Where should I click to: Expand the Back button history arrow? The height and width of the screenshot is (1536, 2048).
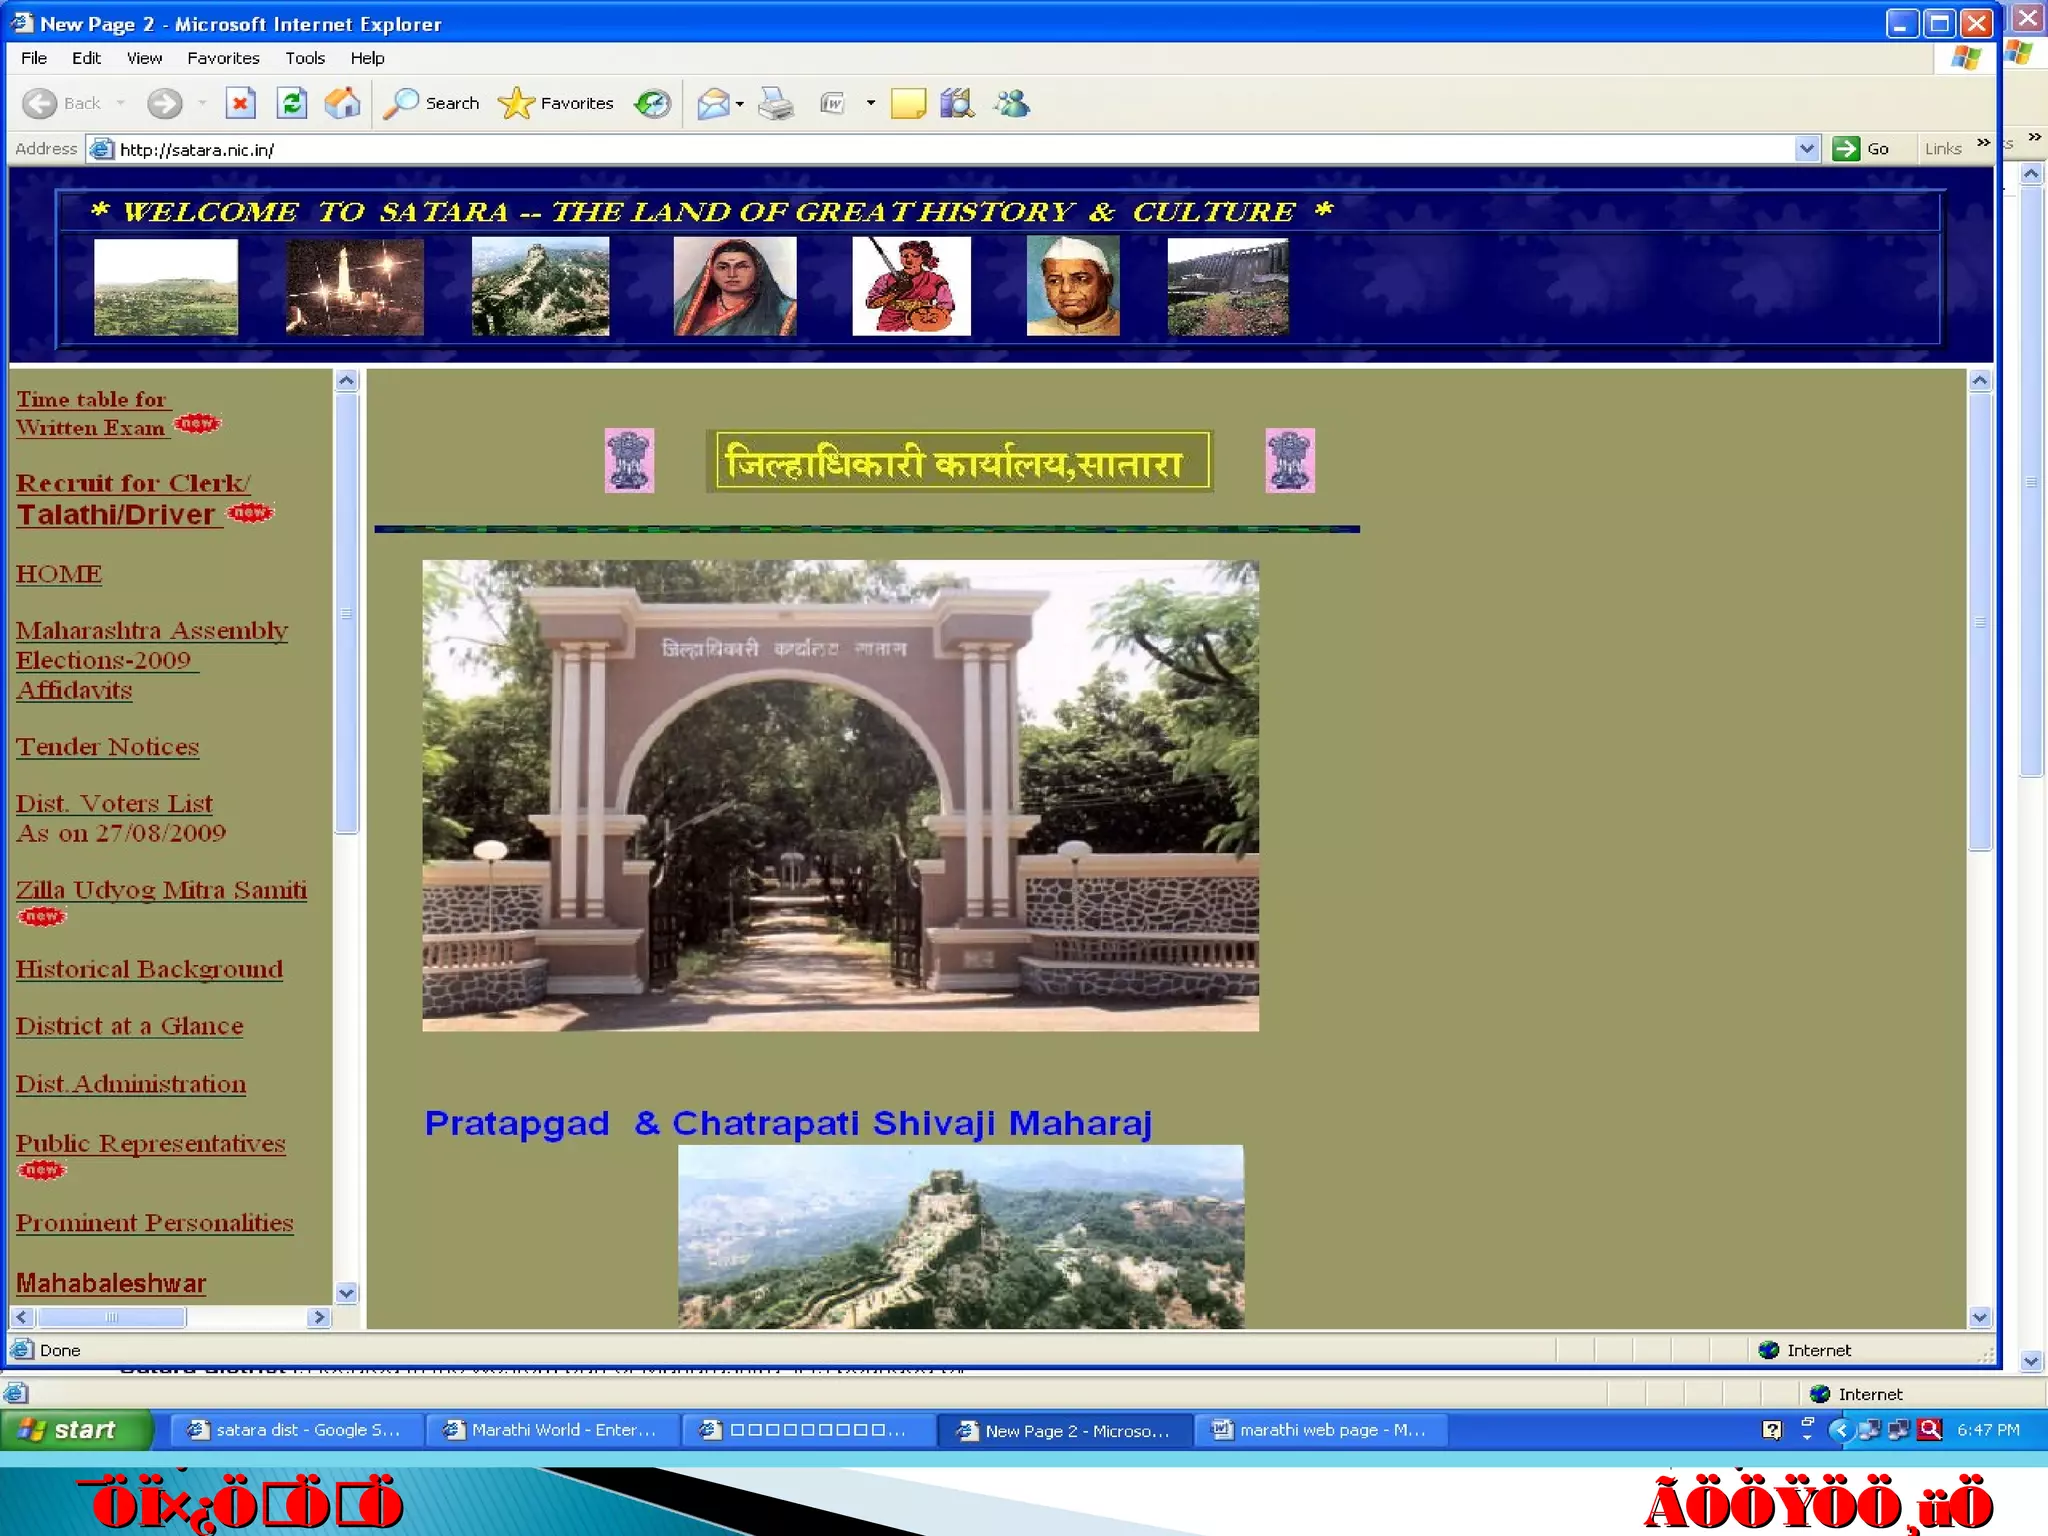coord(121,103)
